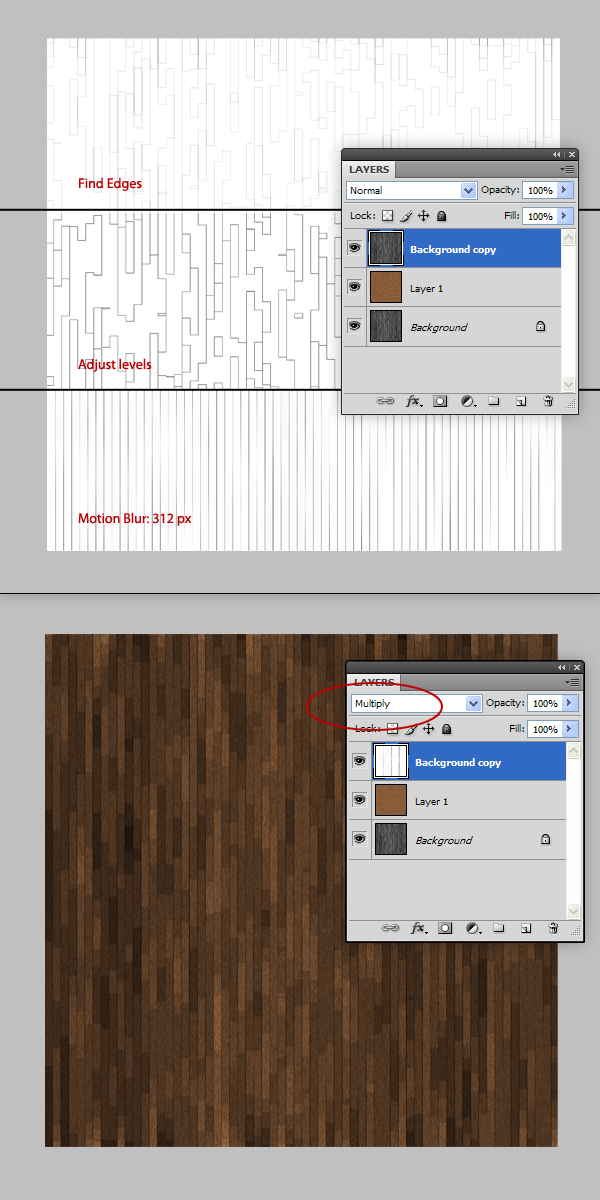Click lock position icon in the lower Layers panel
This screenshot has height=1200, width=600.
coord(428,729)
